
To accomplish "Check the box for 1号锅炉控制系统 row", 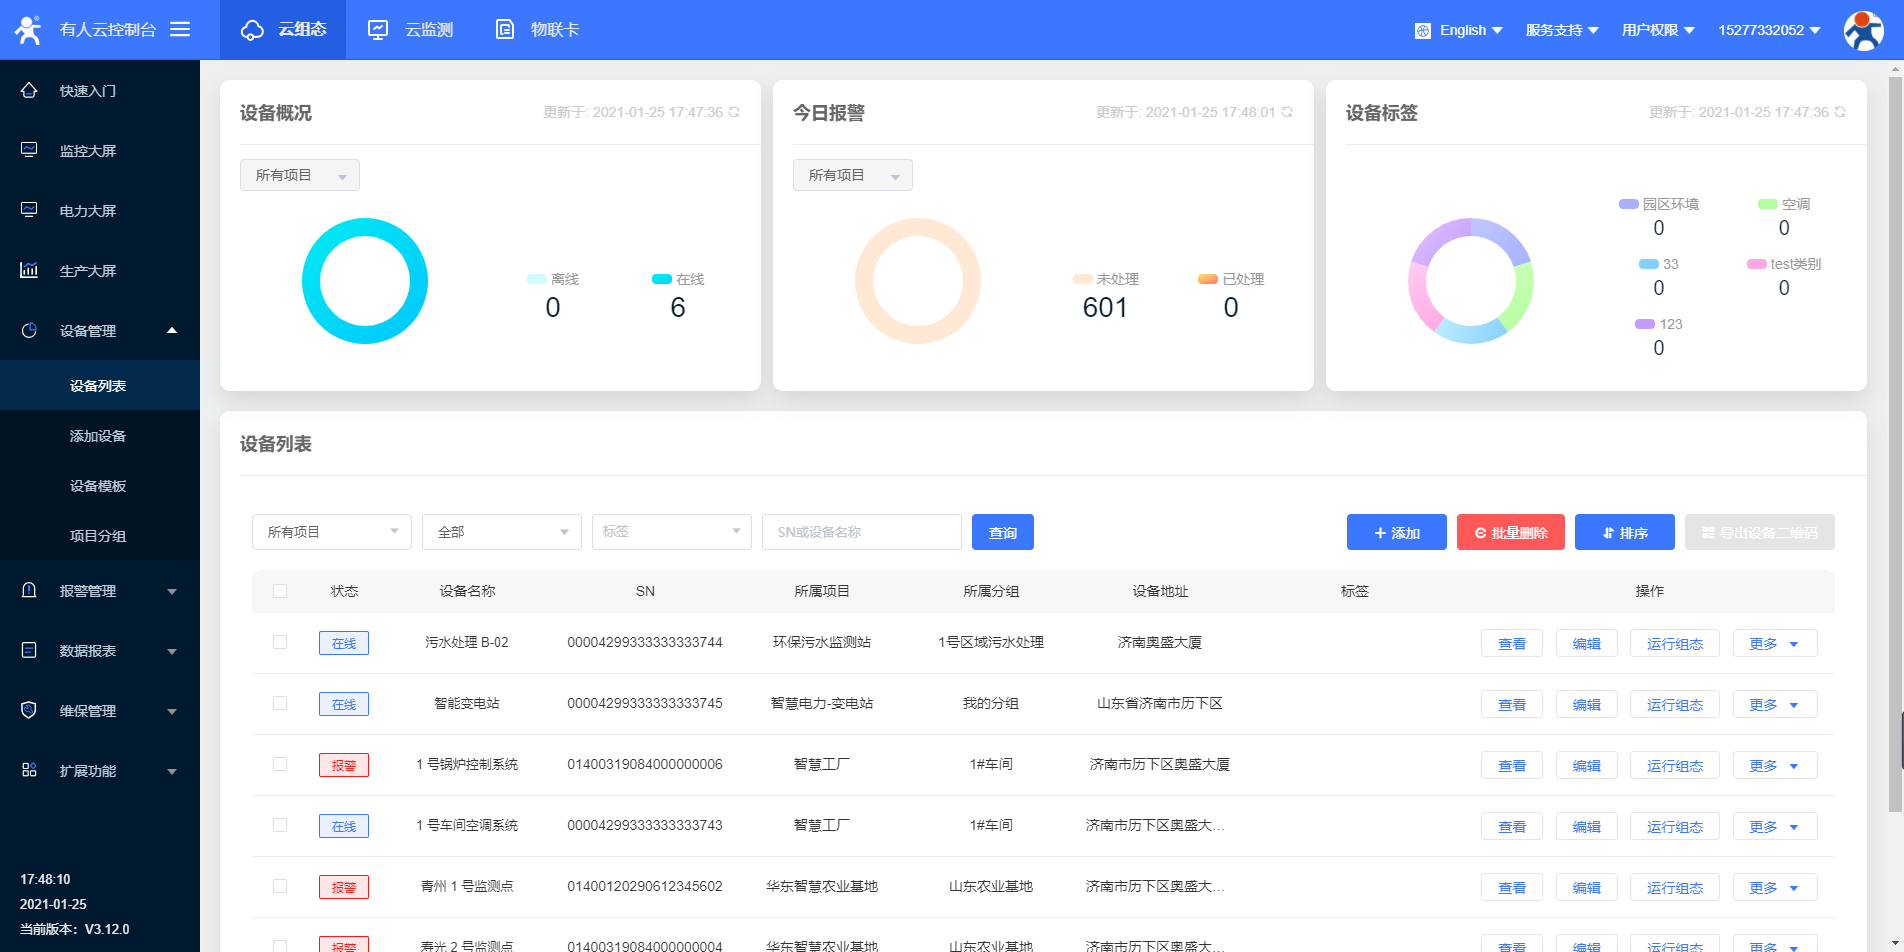I will click(280, 764).
